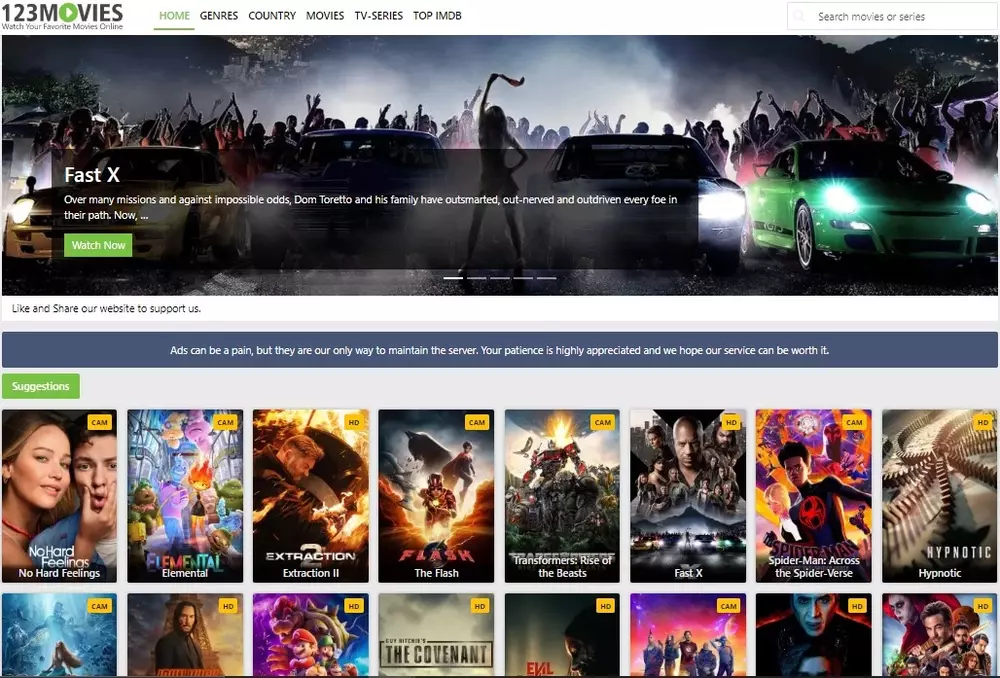Click the Watch Your Favorite Movies Online tagline
Image resolution: width=1000 pixels, height=678 pixels.
click(62, 27)
